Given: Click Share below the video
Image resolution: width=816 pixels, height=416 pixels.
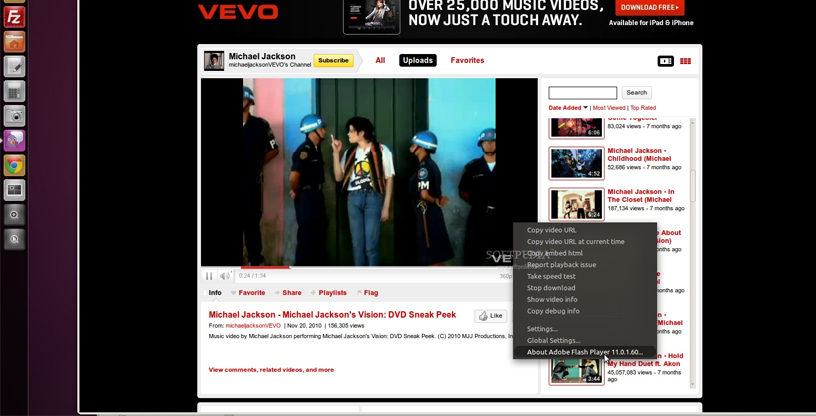Looking at the screenshot, I should click(x=288, y=293).
